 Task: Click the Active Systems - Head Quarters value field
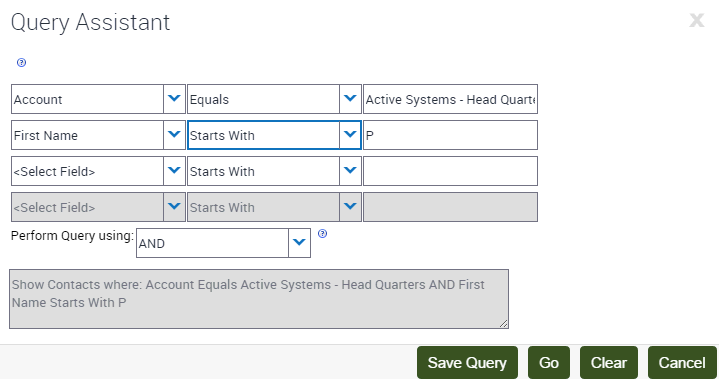coord(450,99)
